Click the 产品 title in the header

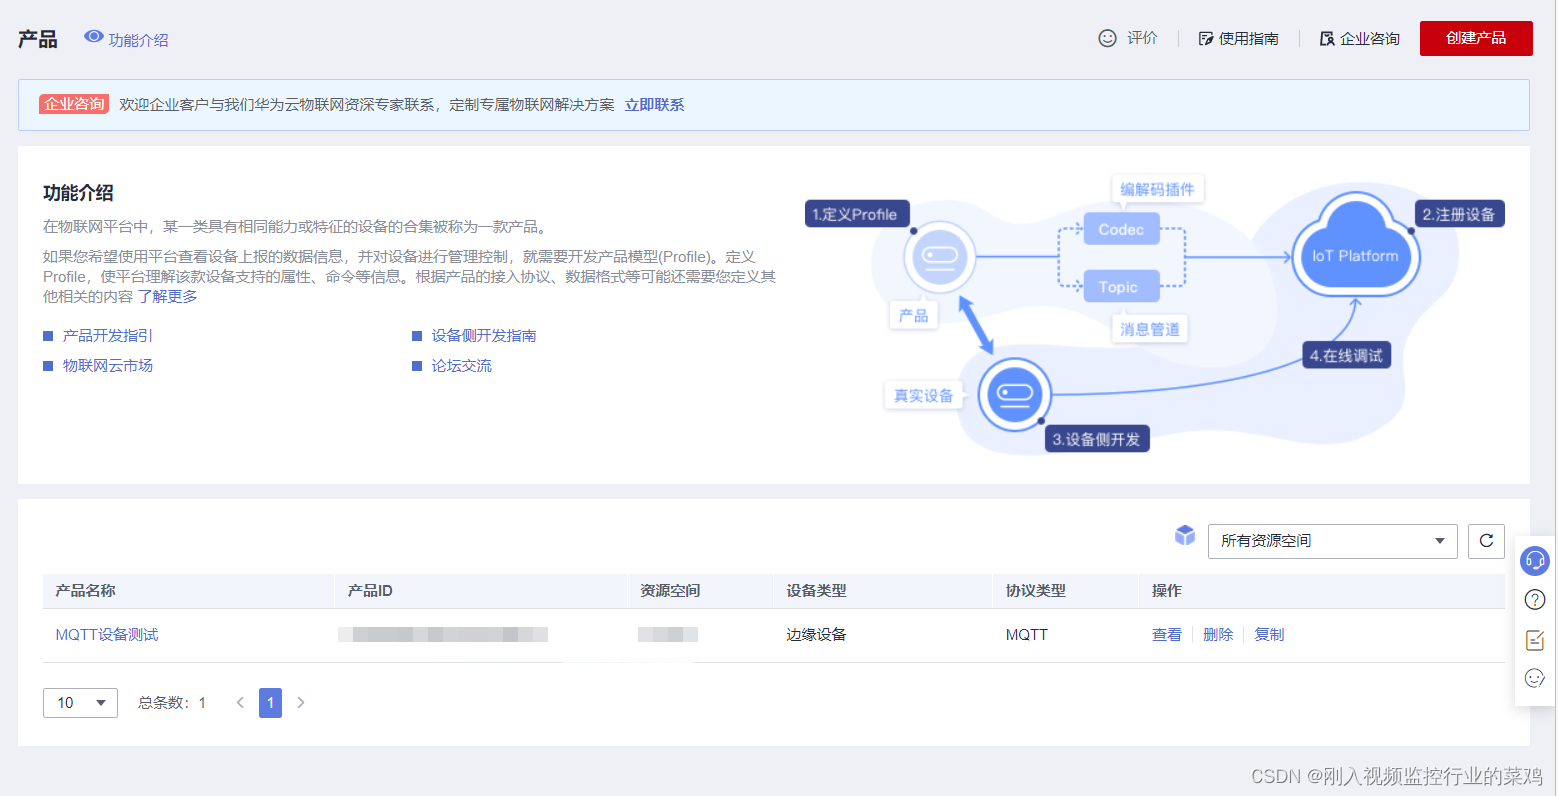click(x=37, y=38)
